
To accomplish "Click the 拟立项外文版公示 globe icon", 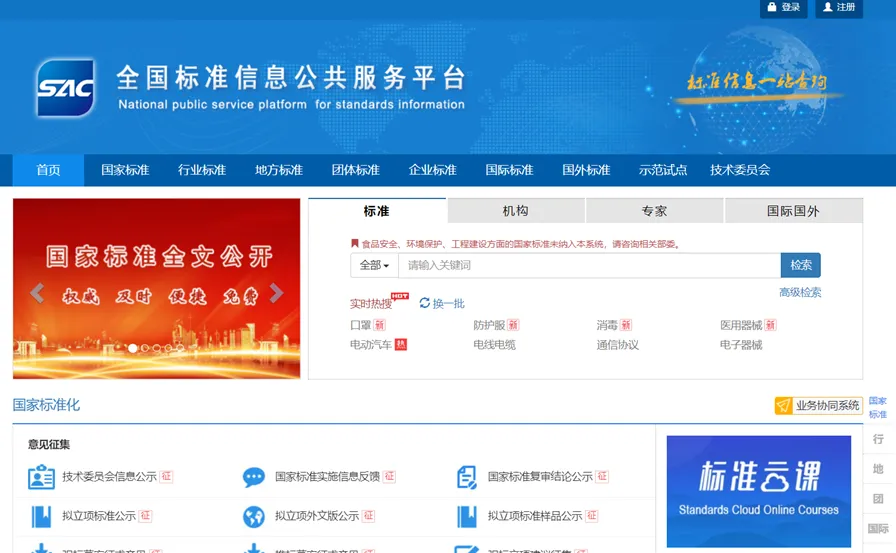I will 254,516.
